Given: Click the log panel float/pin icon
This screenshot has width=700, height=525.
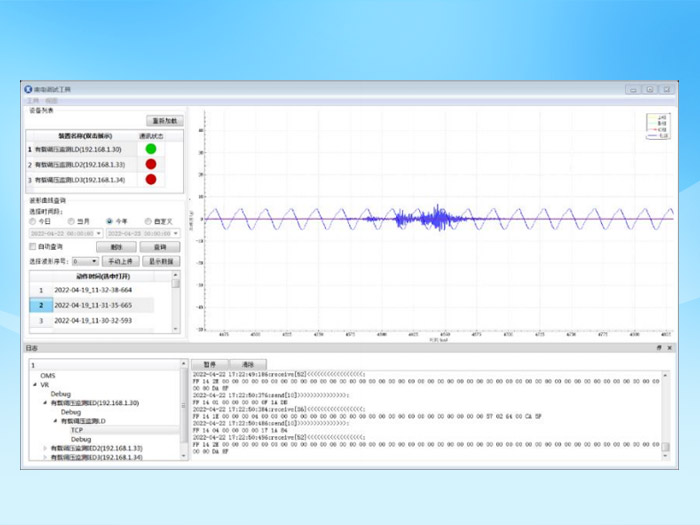Looking at the screenshot, I should (659, 348).
